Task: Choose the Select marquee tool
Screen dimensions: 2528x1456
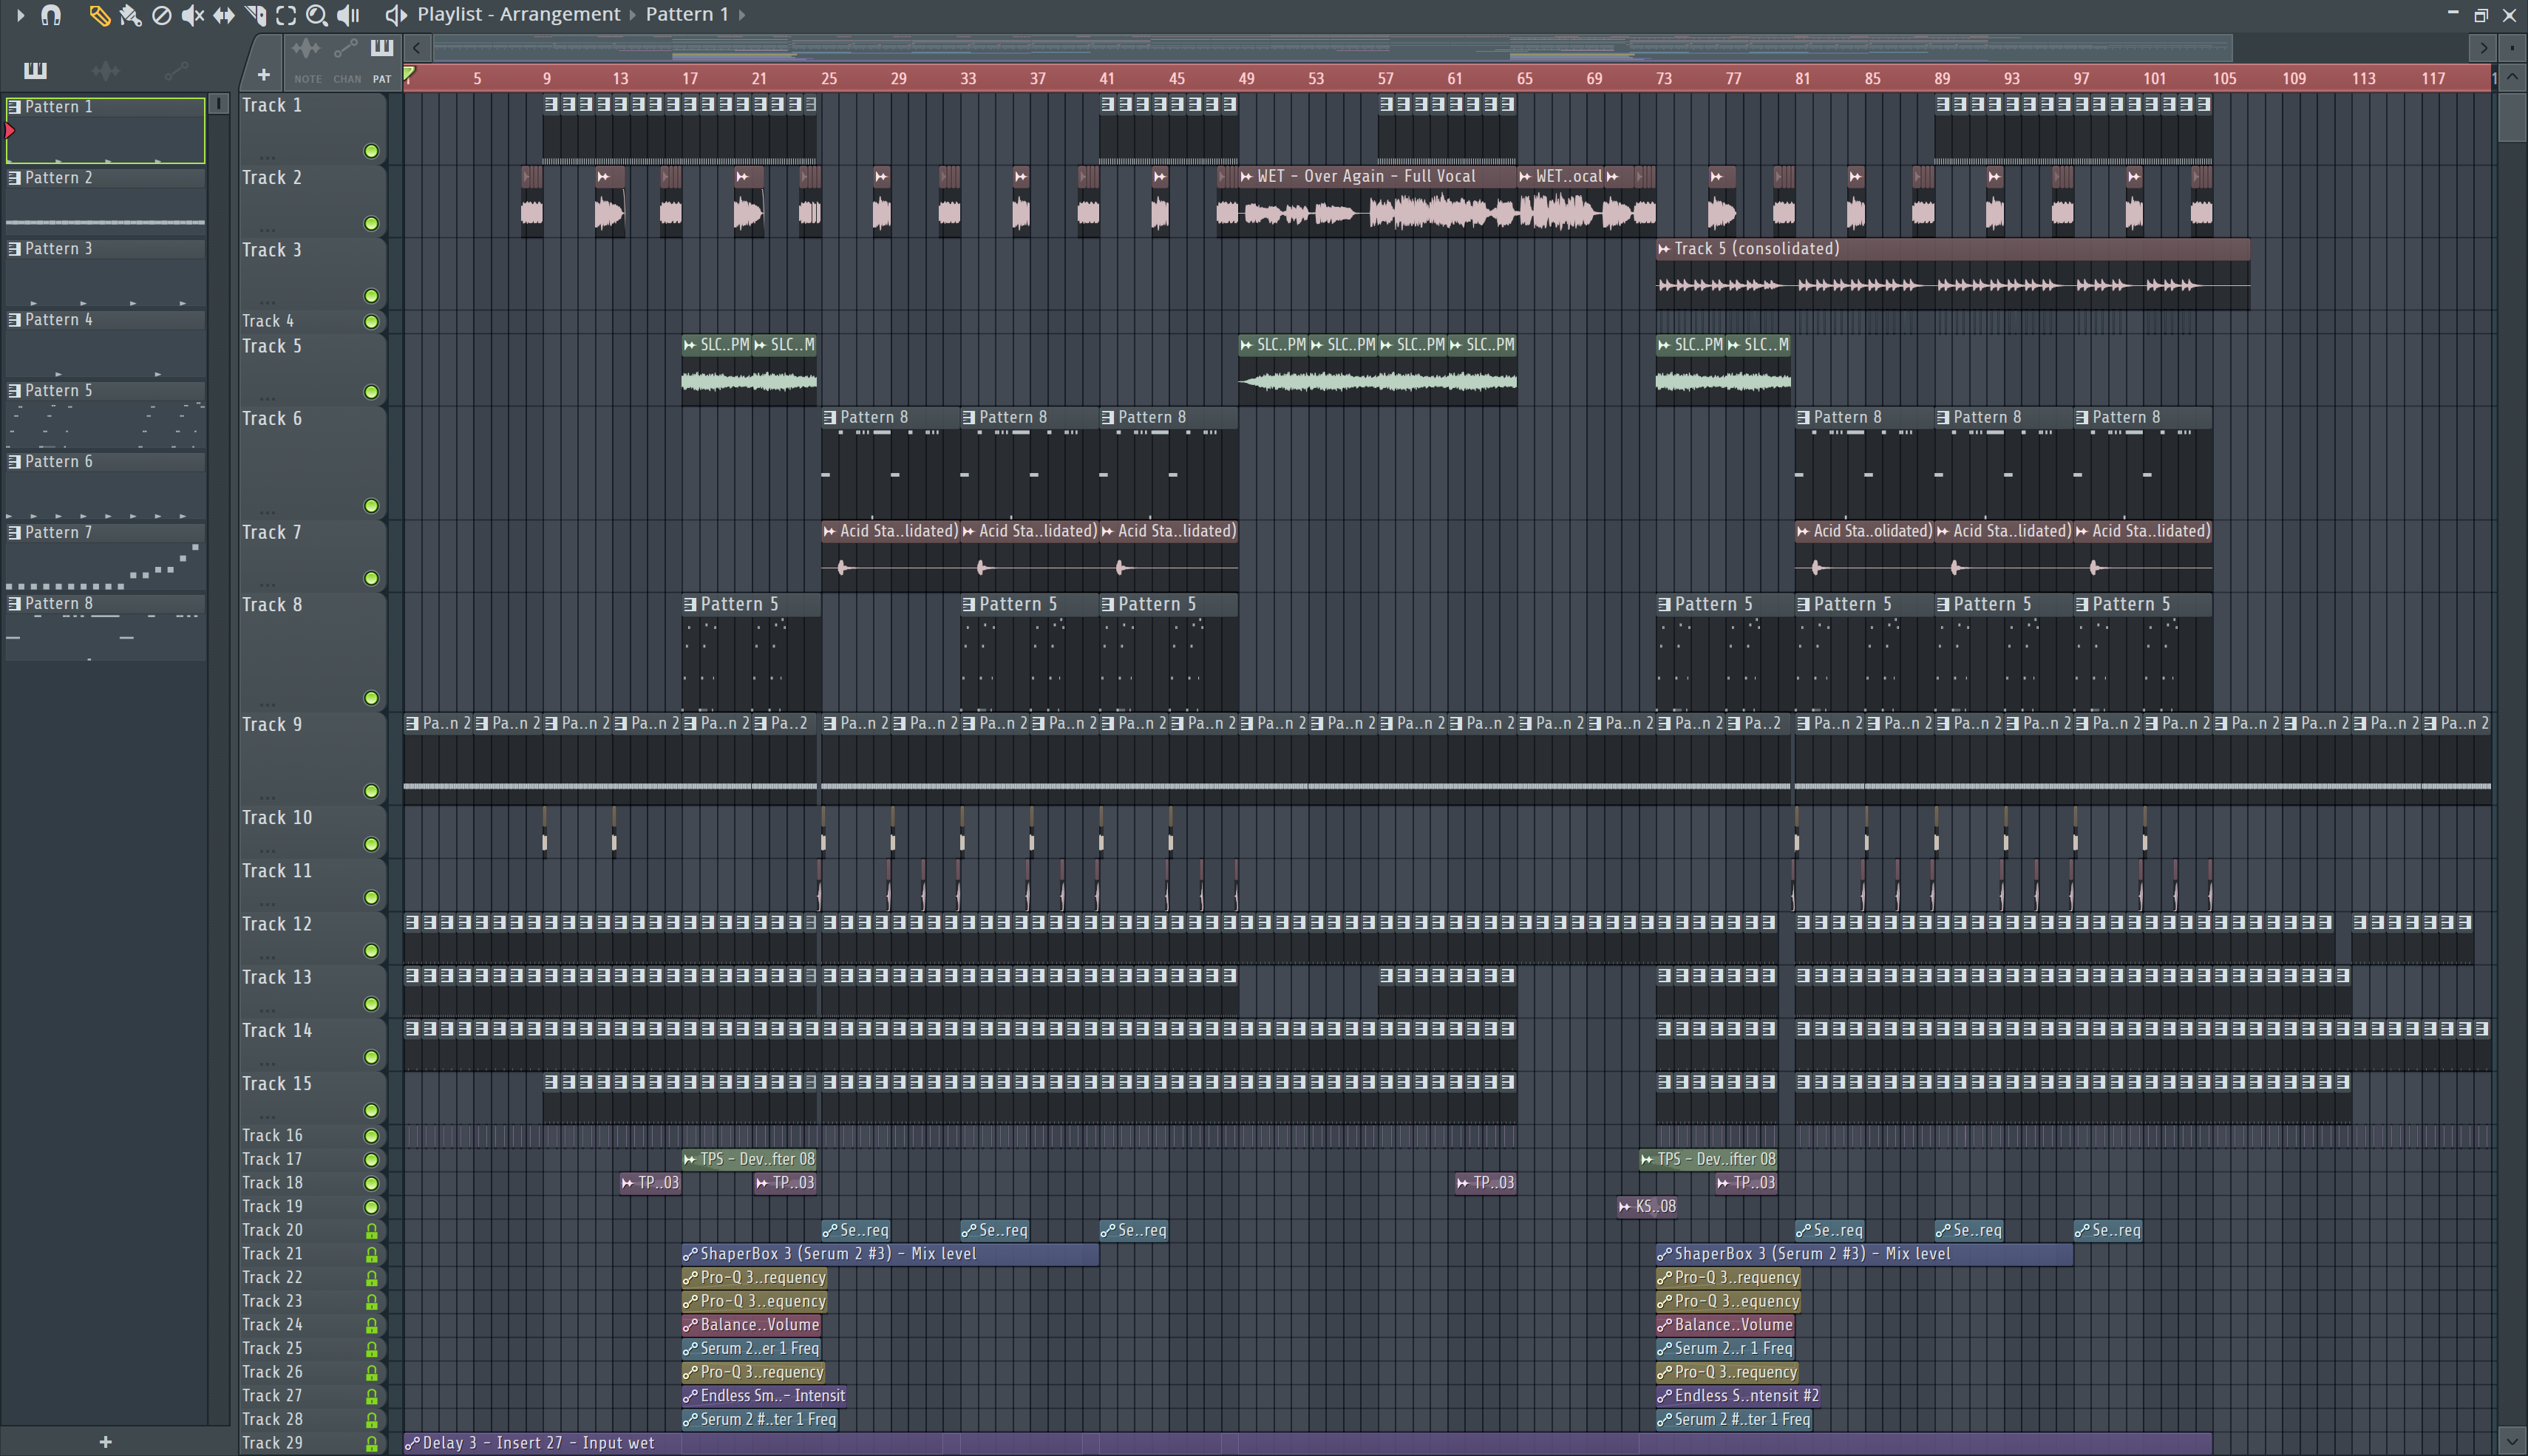Action: (286, 15)
